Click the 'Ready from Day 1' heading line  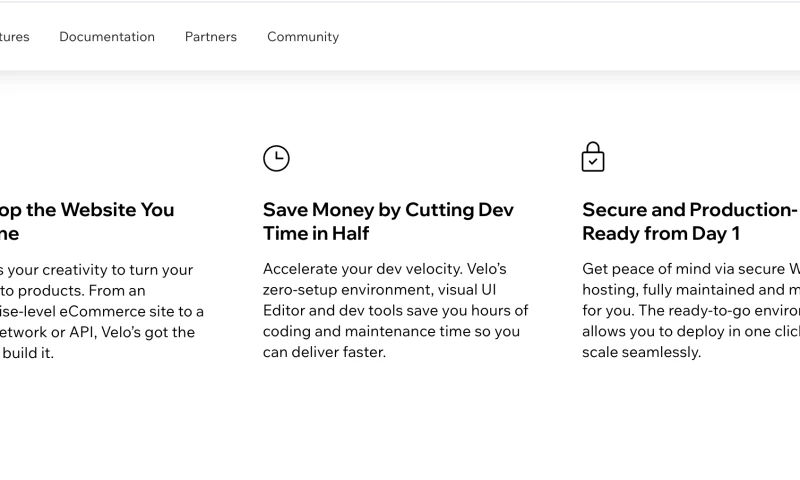(661, 234)
